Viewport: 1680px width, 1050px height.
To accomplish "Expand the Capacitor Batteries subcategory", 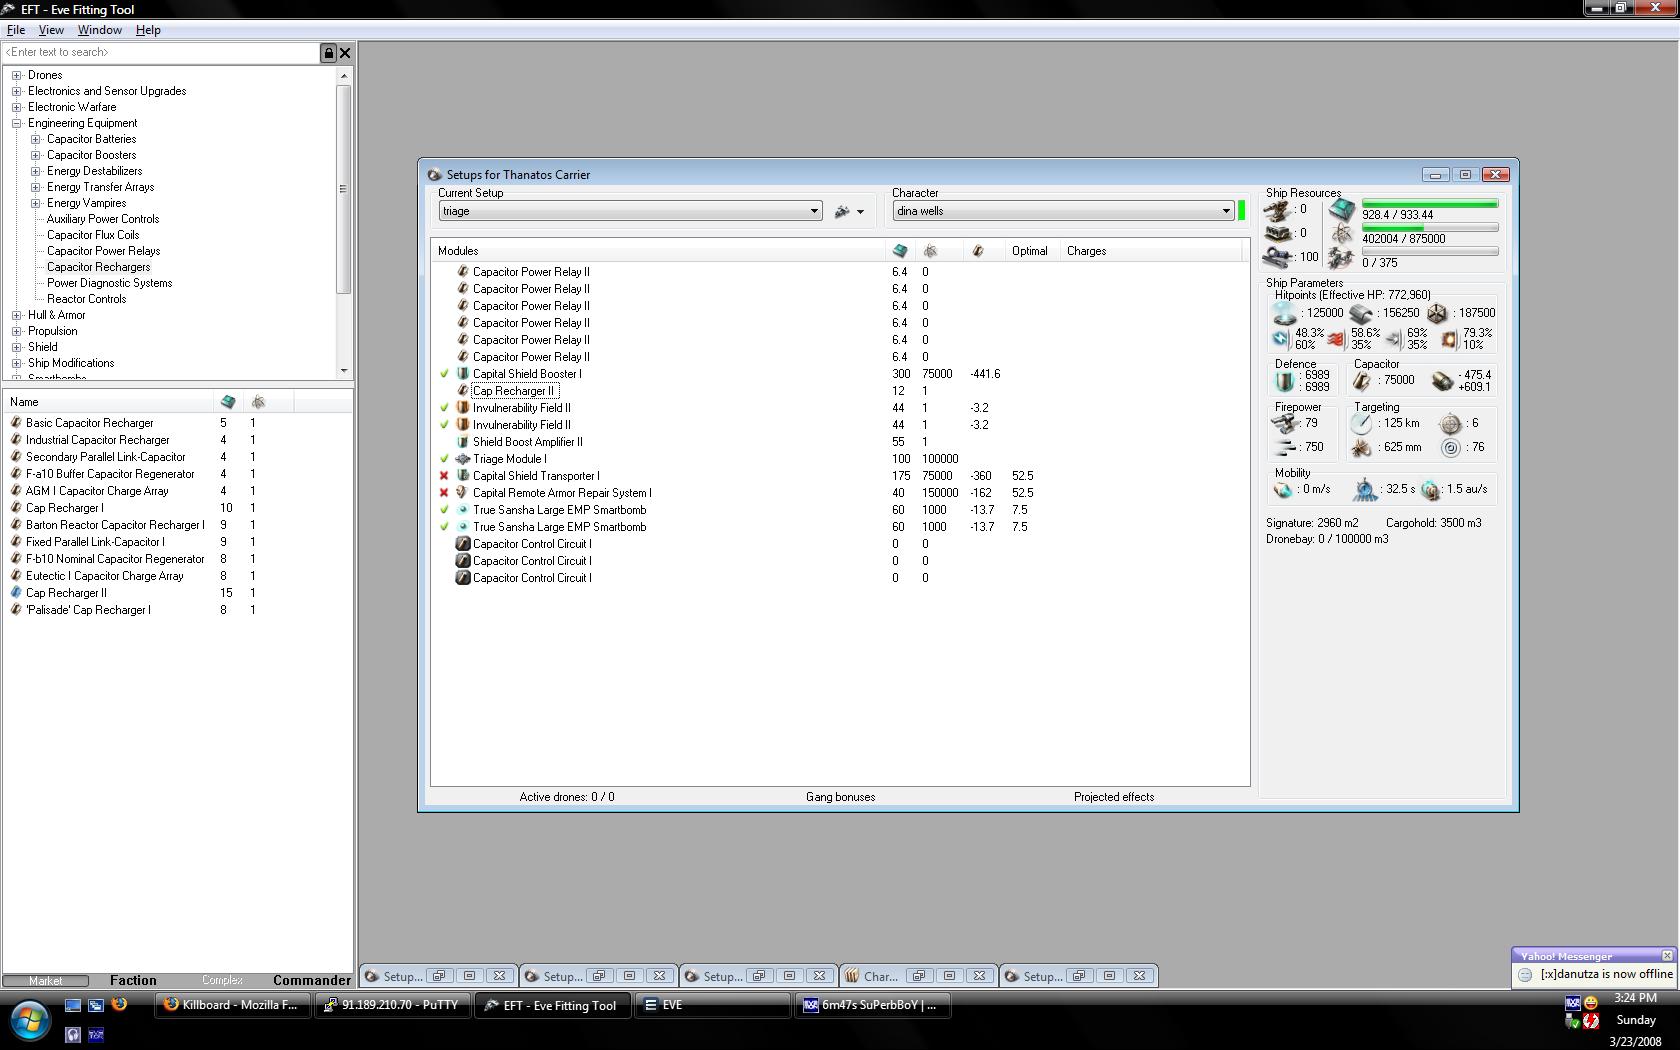I will pos(35,139).
